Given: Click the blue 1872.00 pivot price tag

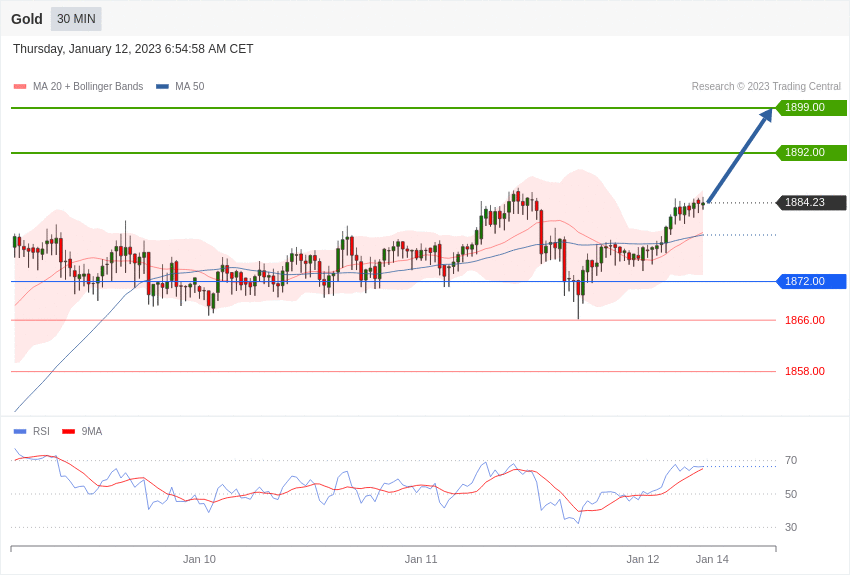Looking at the screenshot, I should point(811,282).
